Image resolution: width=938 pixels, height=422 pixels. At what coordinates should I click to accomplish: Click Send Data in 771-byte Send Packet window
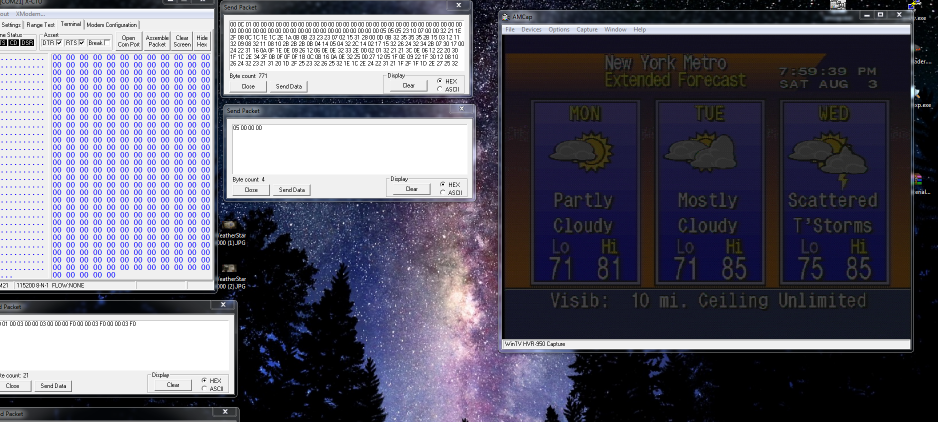(288, 86)
